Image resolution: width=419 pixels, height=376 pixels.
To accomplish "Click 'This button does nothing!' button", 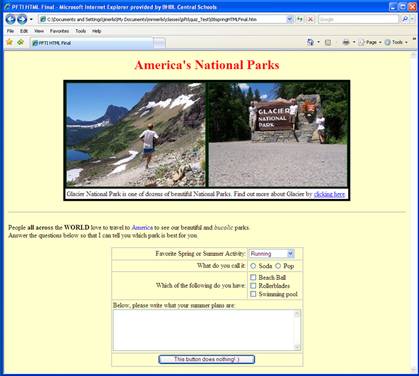I will (207, 359).
